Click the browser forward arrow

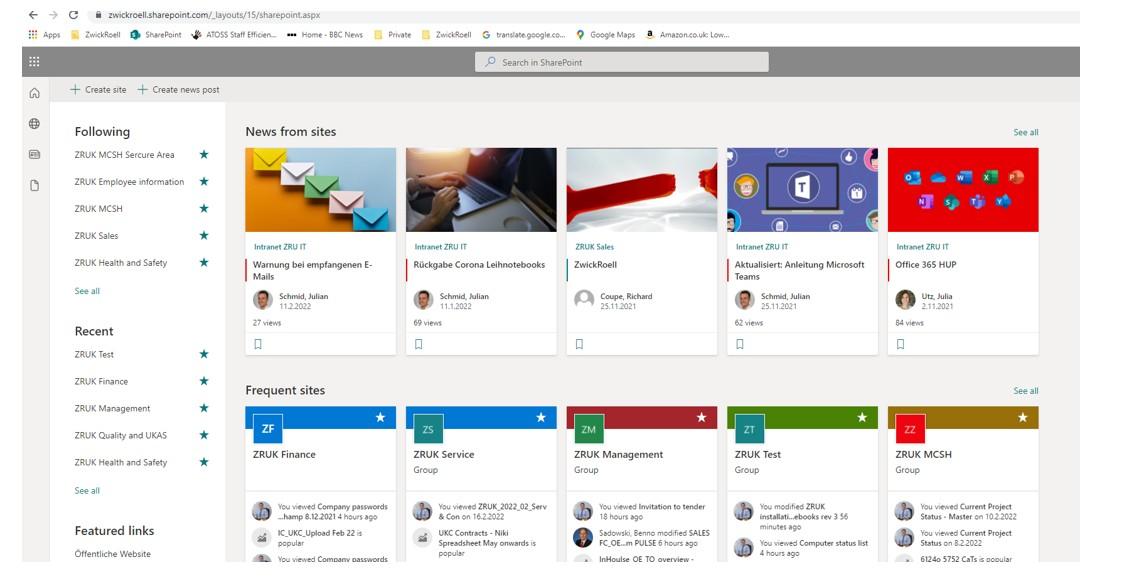tap(53, 14)
